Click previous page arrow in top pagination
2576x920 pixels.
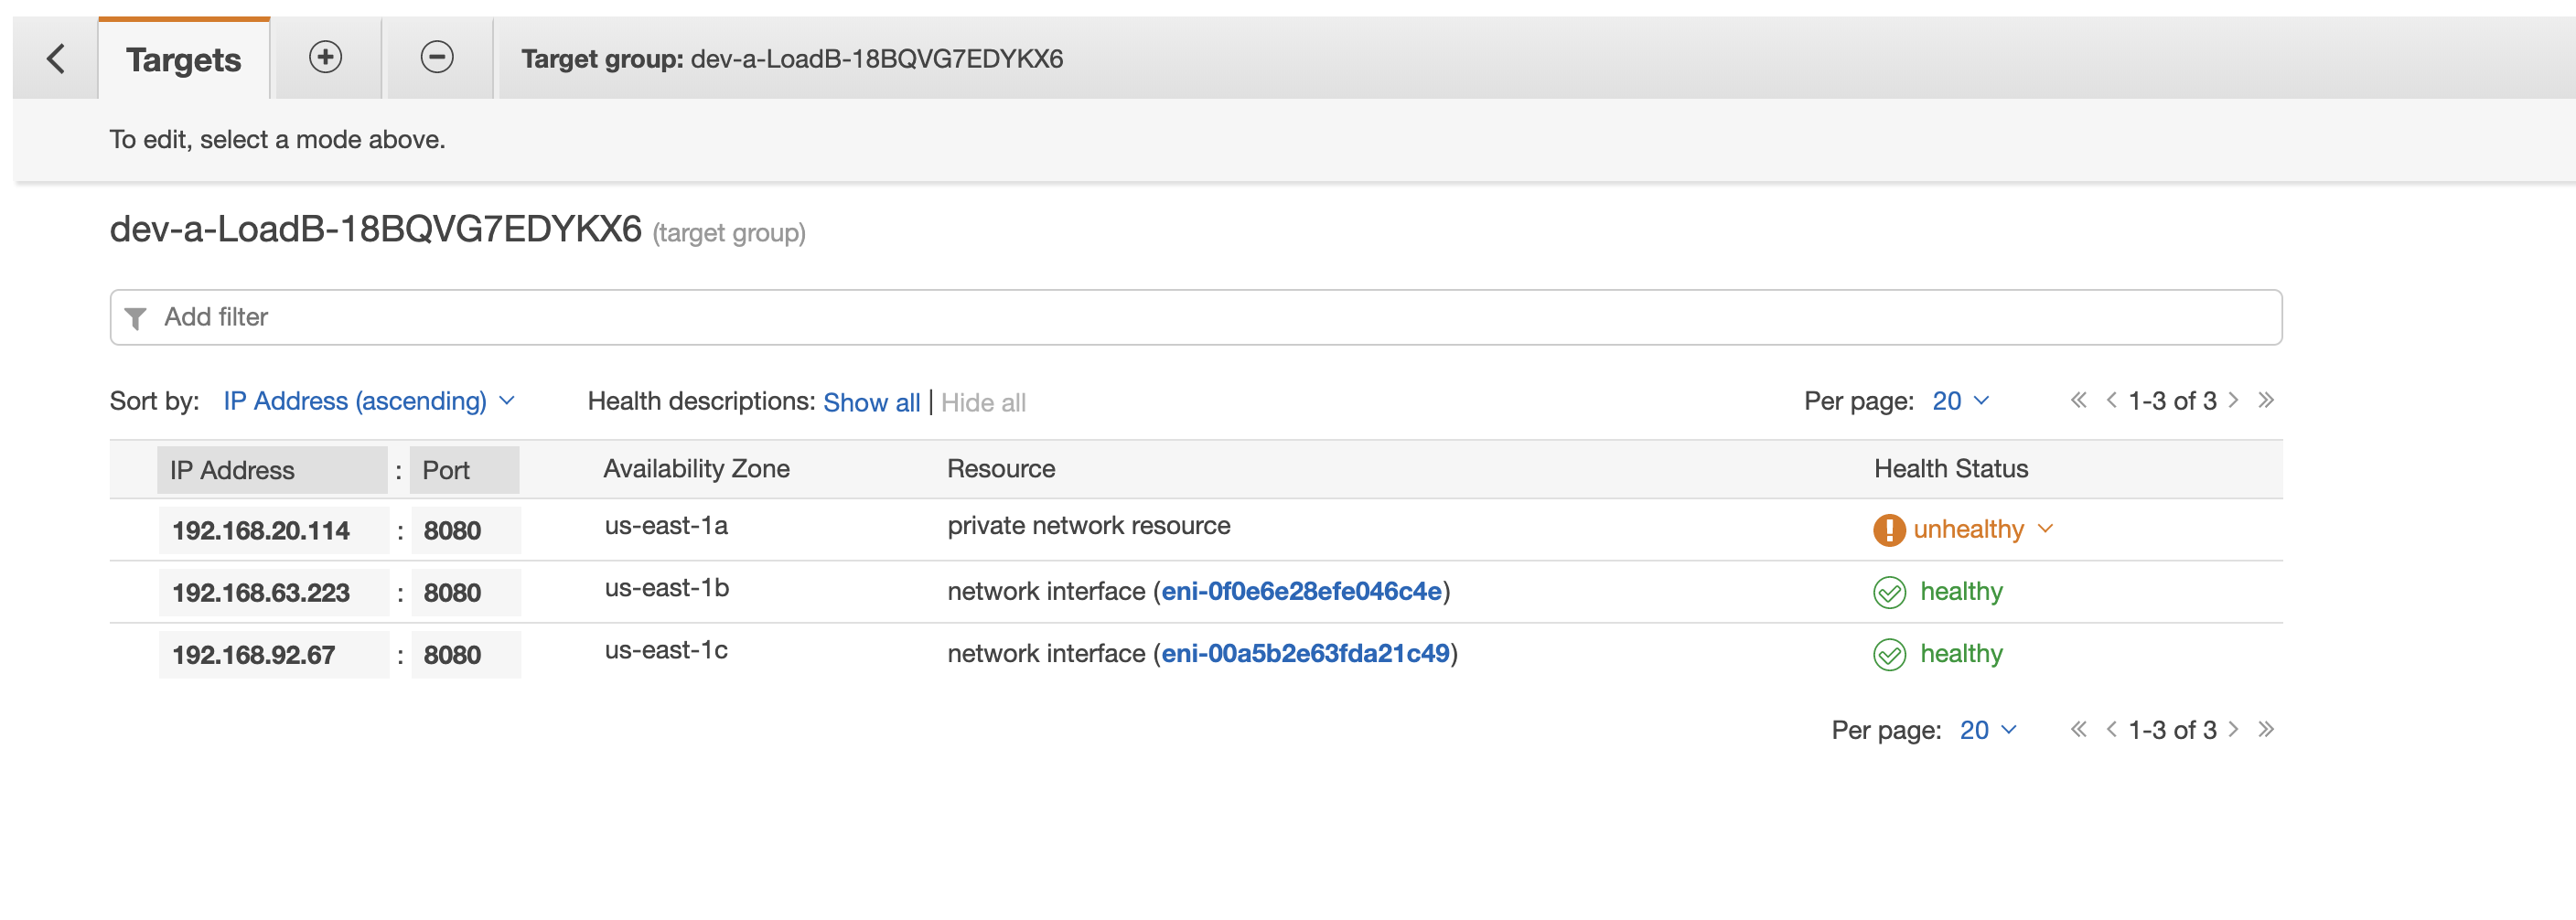2111,401
